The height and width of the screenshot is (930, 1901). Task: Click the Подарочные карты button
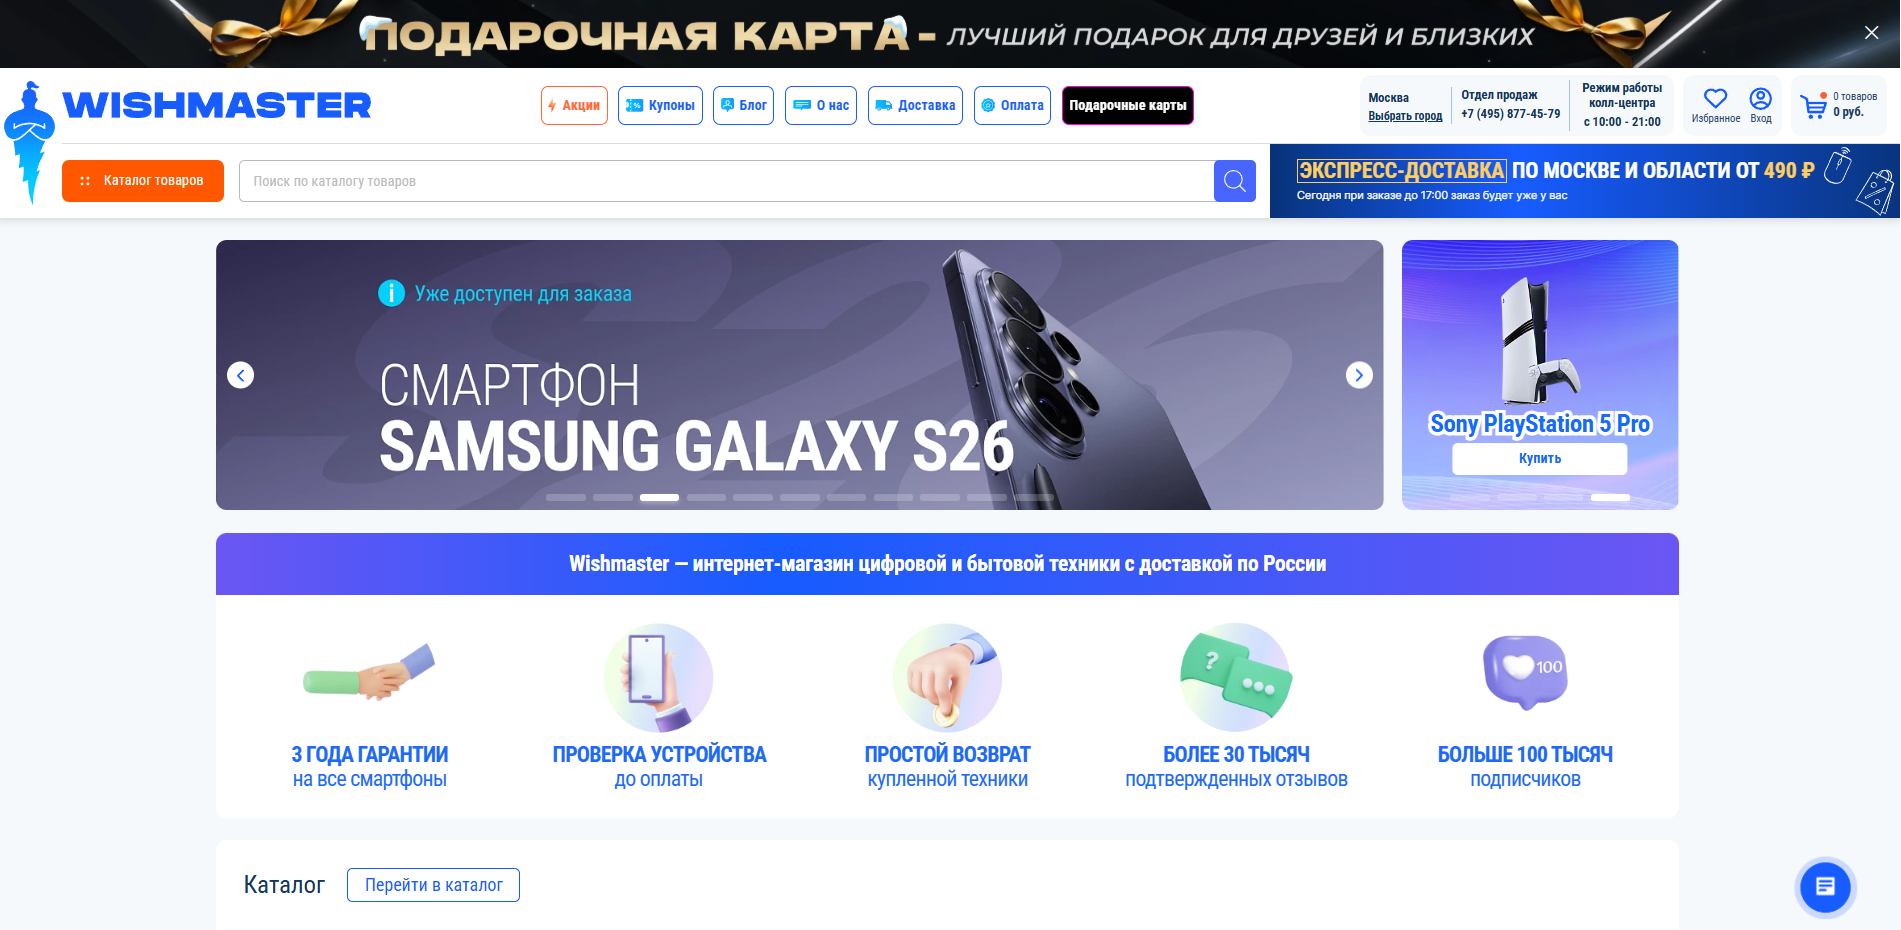(1127, 105)
